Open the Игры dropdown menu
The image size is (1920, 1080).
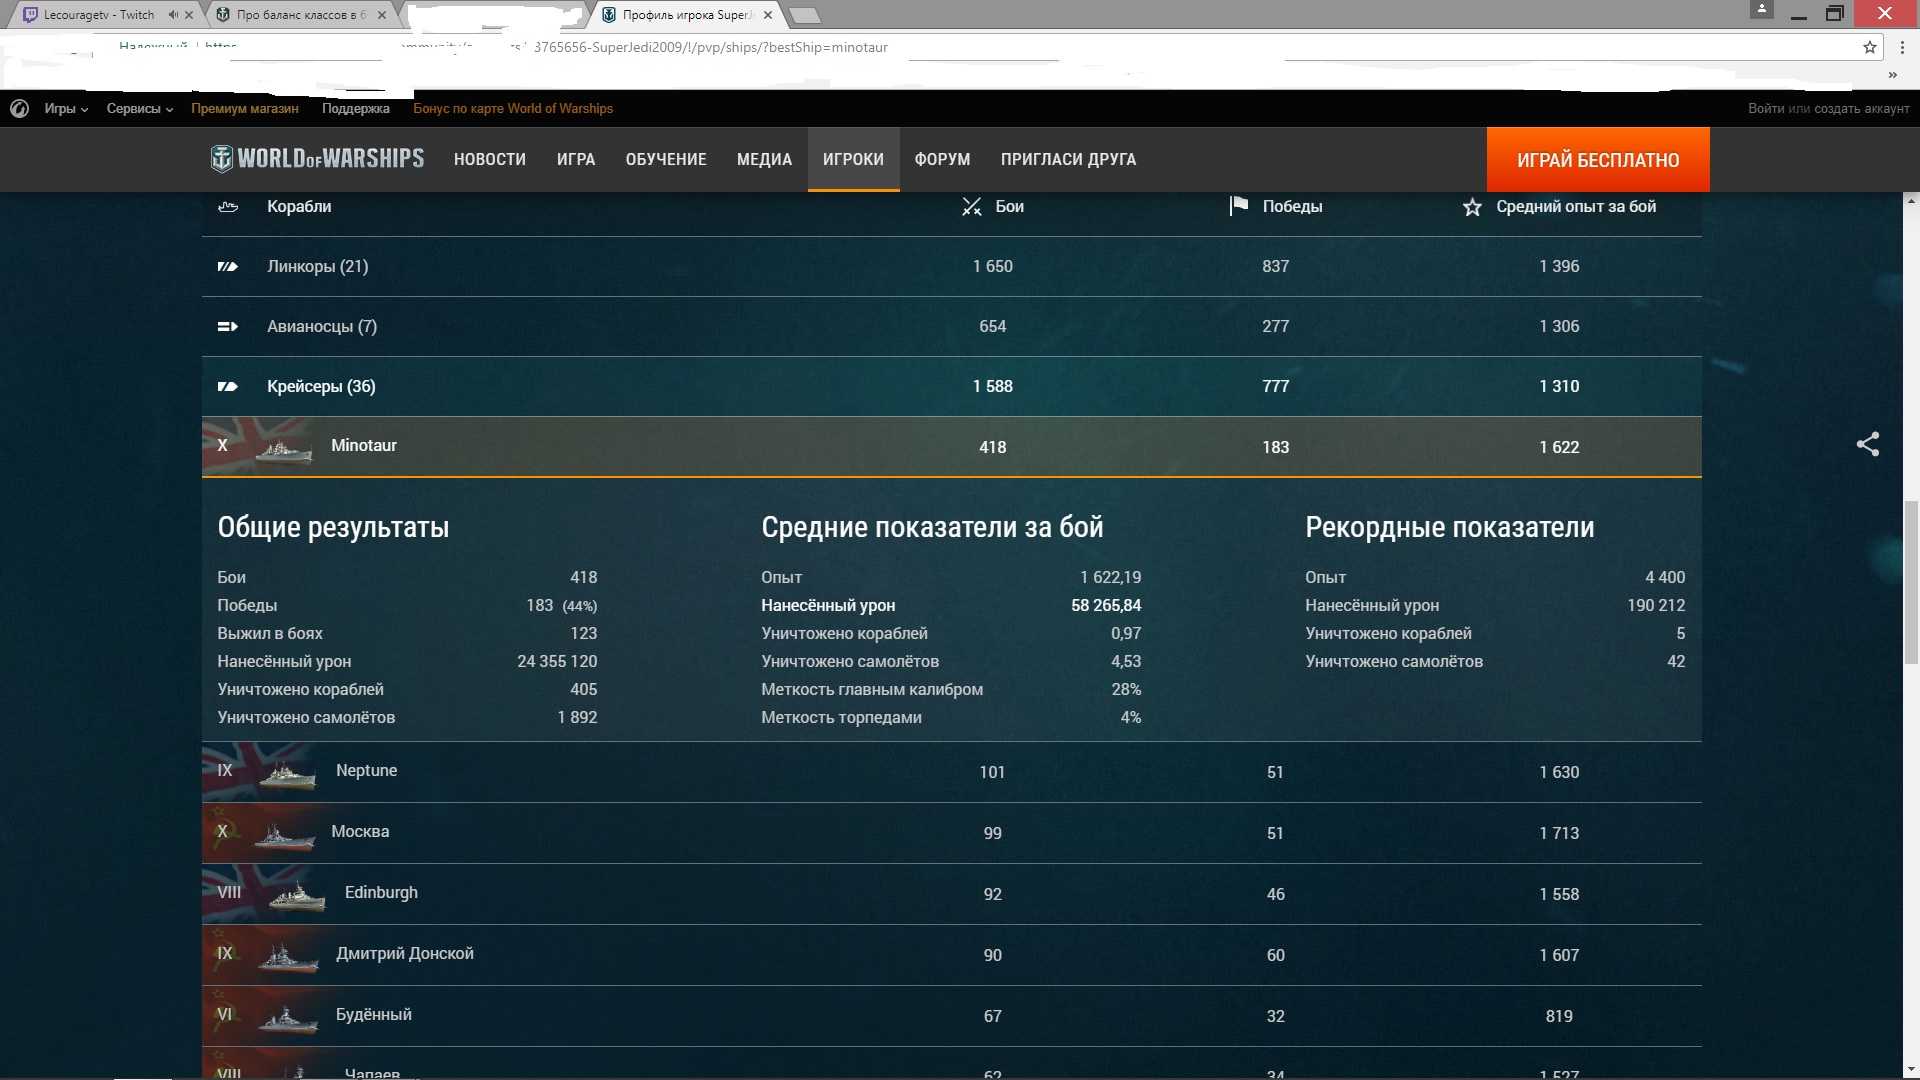click(66, 108)
